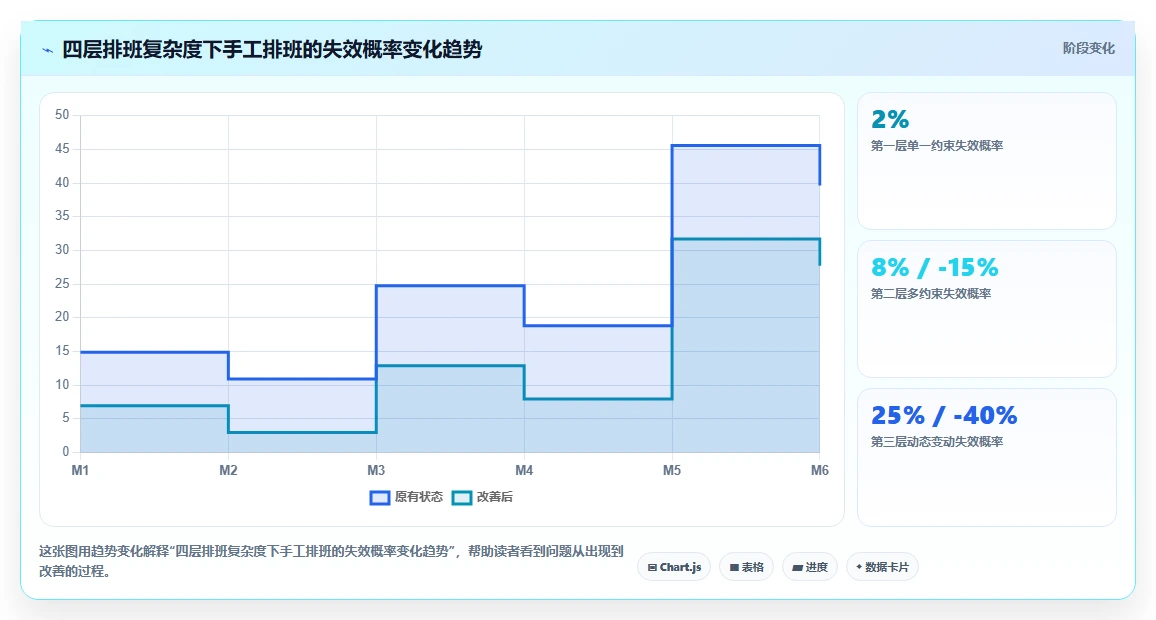Image resolution: width=1156 pixels, height=620 pixels.
Task: Click the M2 x-axis label
Action: click(x=229, y=470)
